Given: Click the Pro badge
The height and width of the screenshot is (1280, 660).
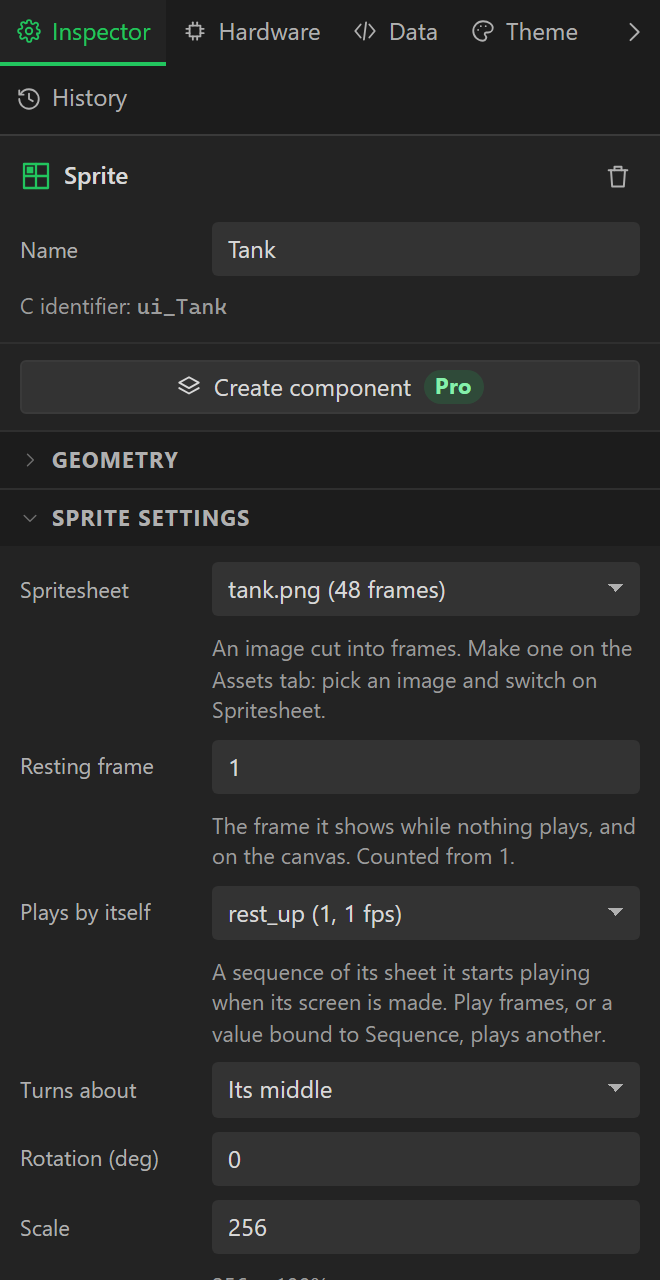Looking at the screenshot, I should pyautogui.click(x=453, y=387).
